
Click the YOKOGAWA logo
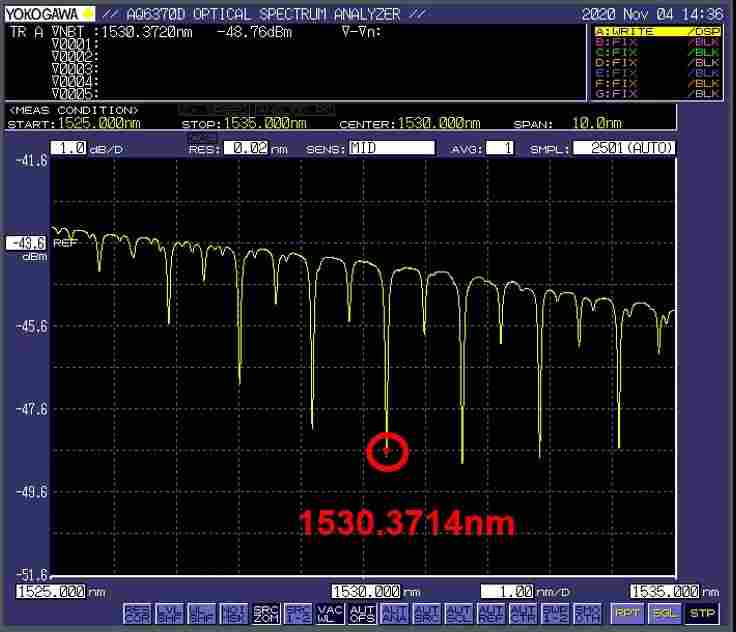click(x=43, y=14)
